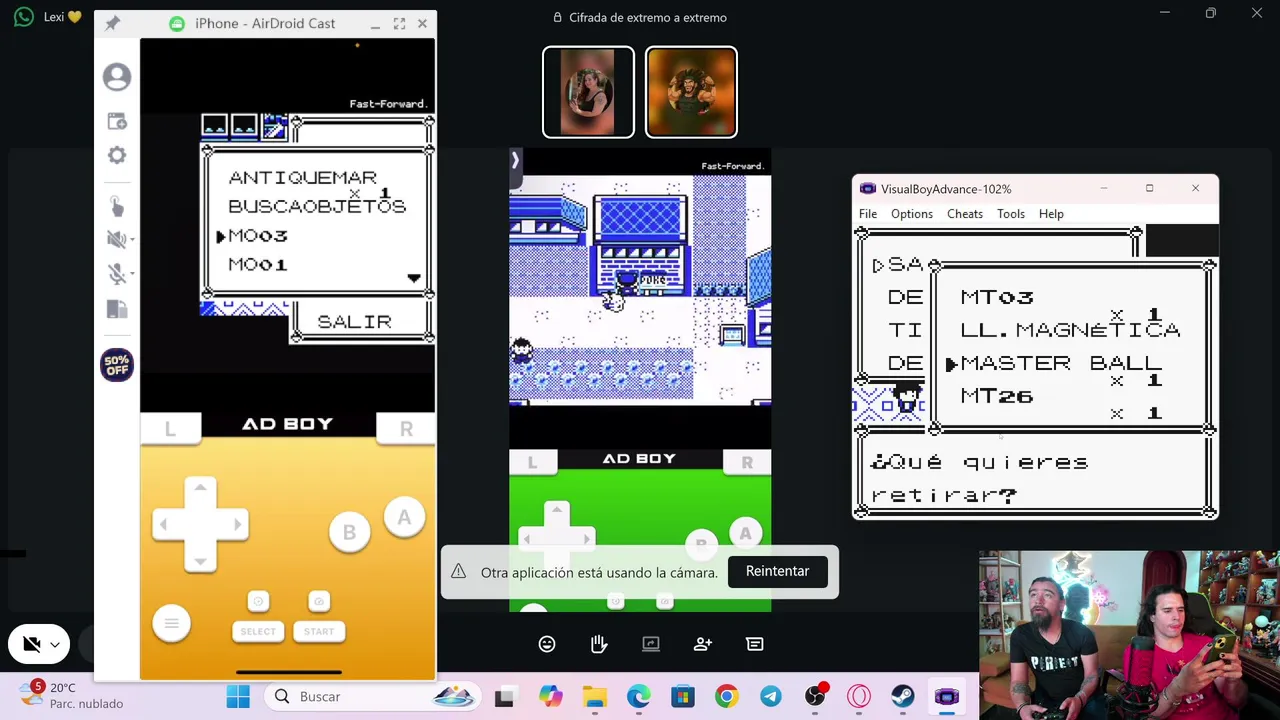Pin the AirDroid Cast window on top
This screenshot has width=1280, height=720.
112,23
